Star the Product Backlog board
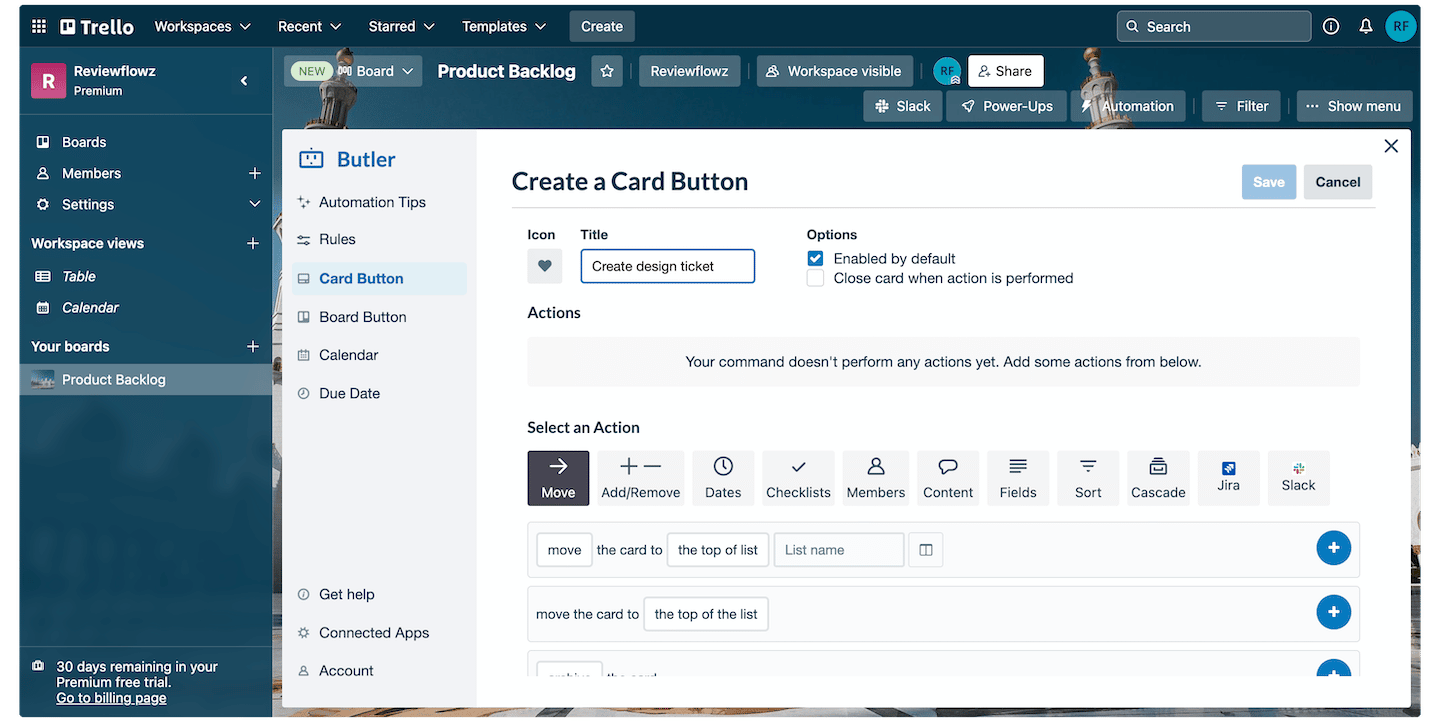This screenshot has width=1440, height=722. (607, 71)
